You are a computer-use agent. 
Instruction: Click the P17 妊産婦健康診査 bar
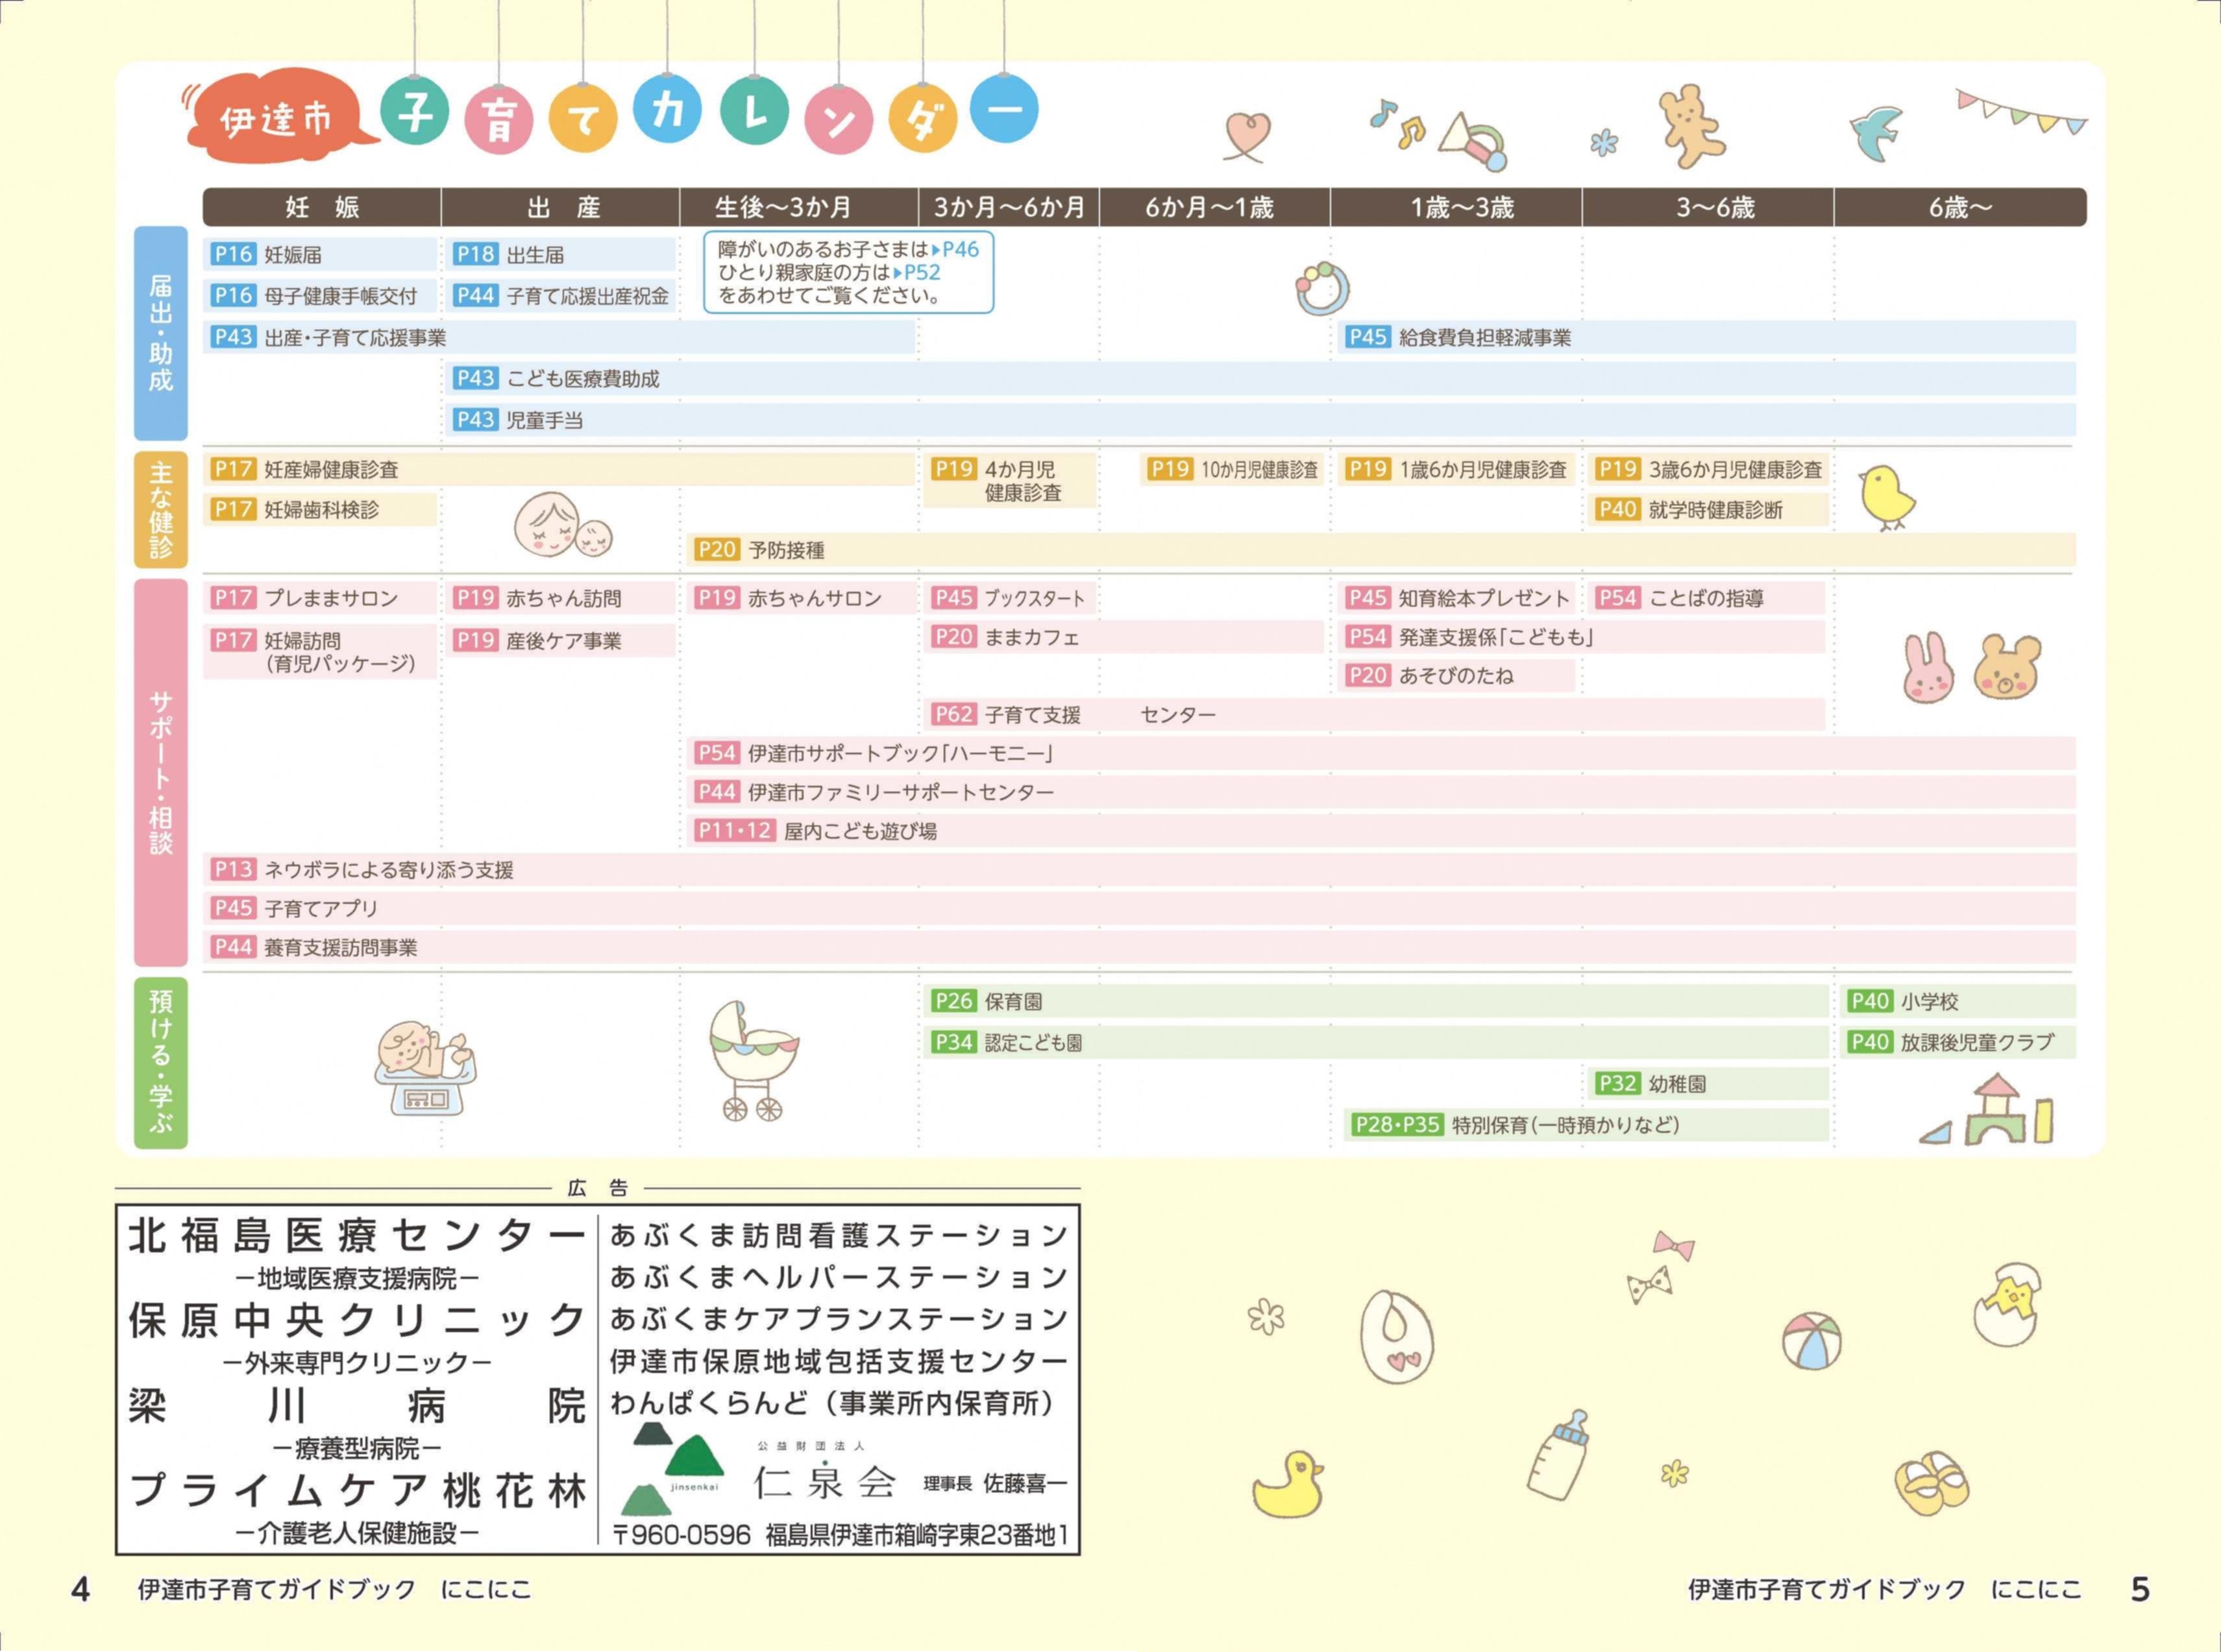[x=559, y=469]
